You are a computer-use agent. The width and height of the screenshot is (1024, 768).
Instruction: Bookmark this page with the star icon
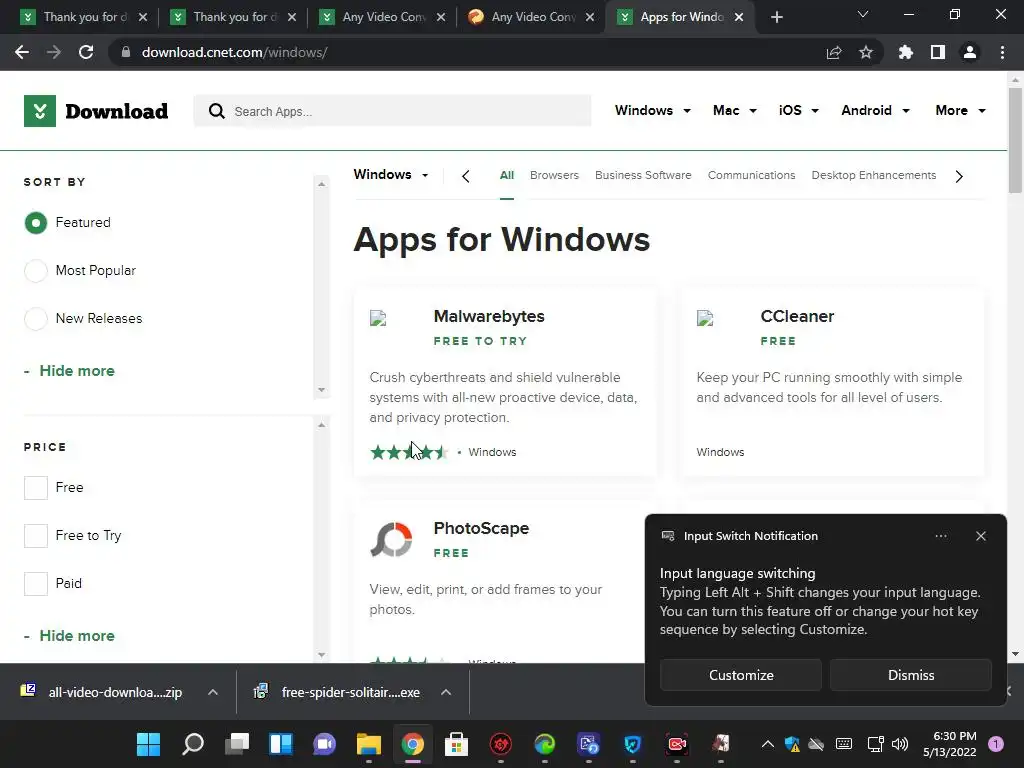(x=866, y=52)
